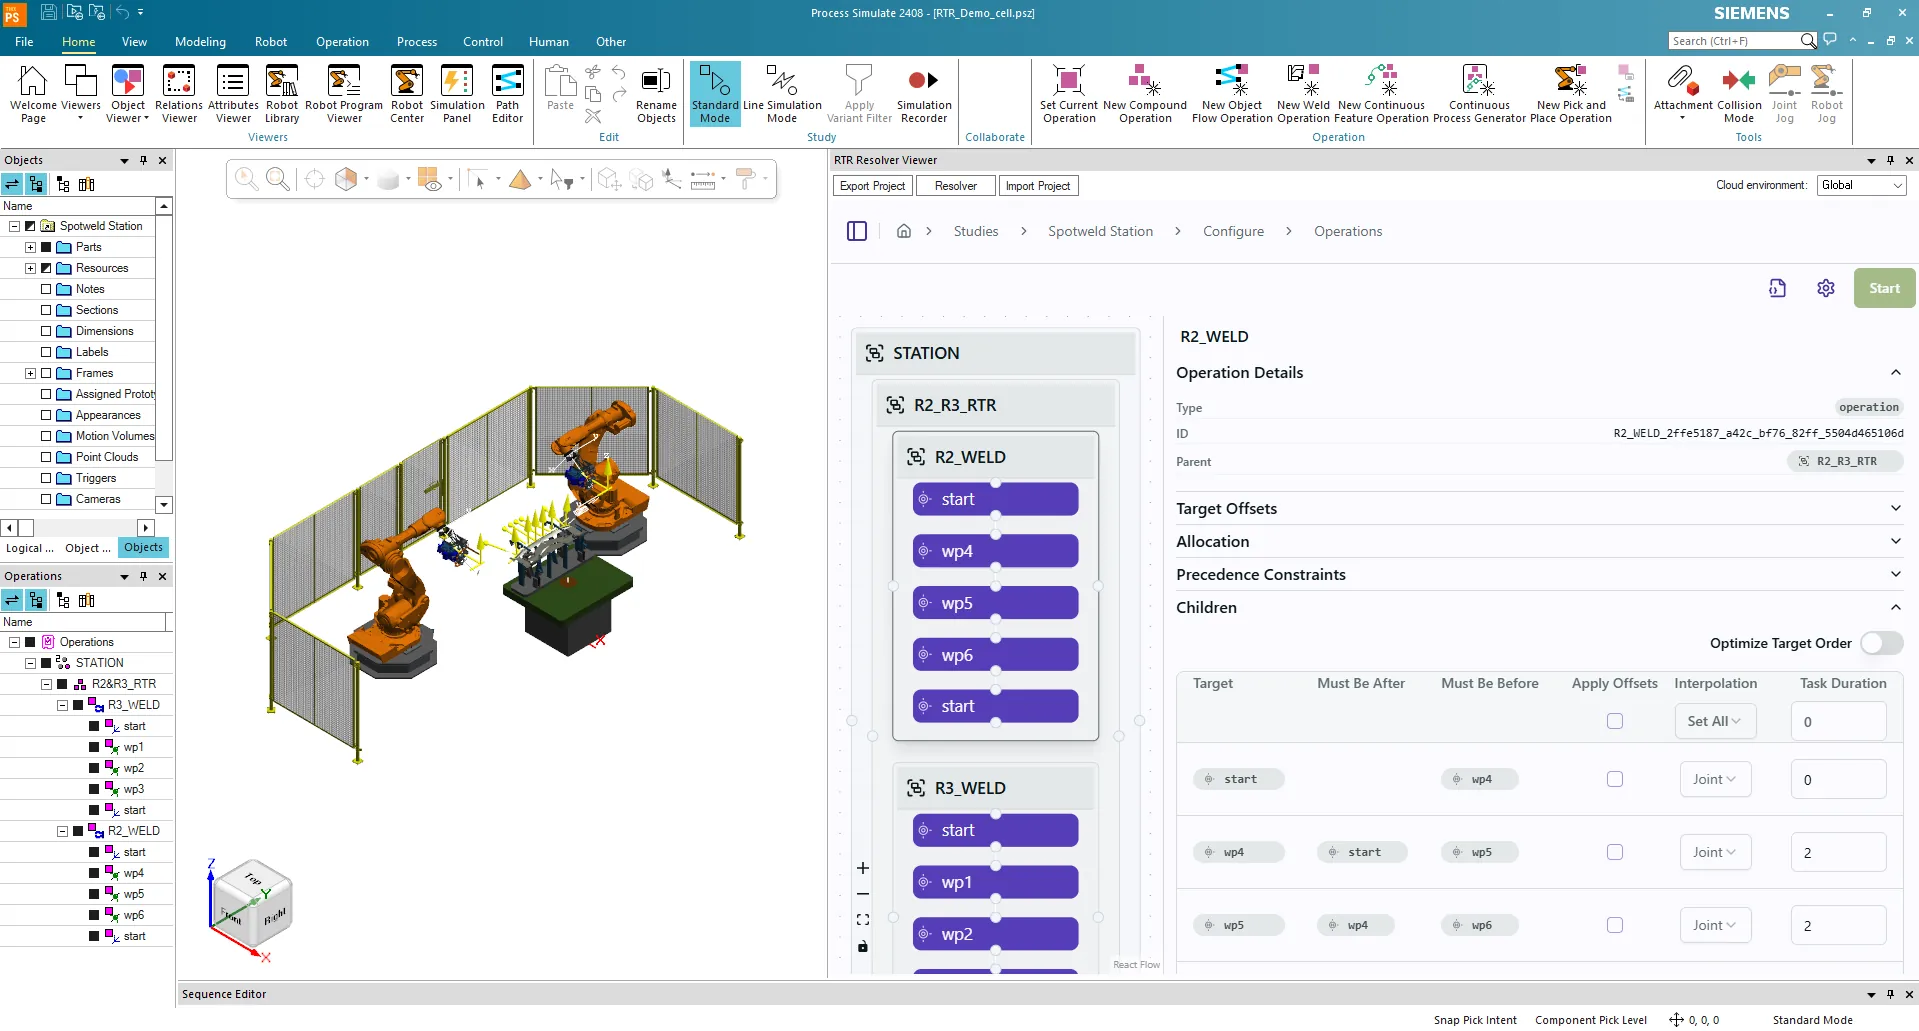Open the Human ribbon tab

[x=549, y=42]
